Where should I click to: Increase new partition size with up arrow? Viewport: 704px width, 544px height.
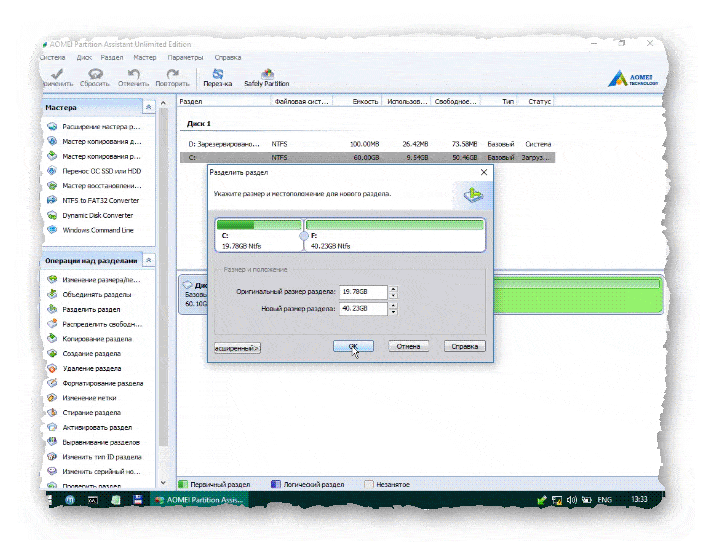click(x=393, y=306)
